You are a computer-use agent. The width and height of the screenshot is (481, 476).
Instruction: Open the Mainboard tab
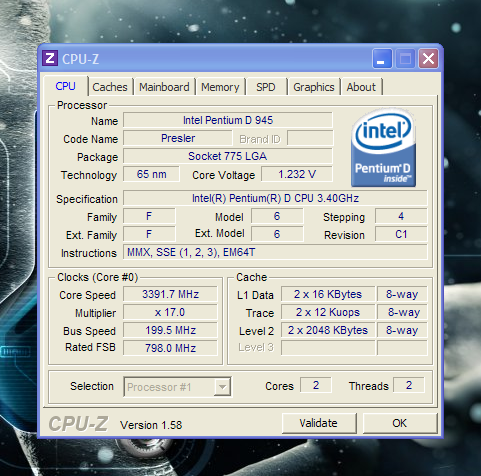coord(164,87)
